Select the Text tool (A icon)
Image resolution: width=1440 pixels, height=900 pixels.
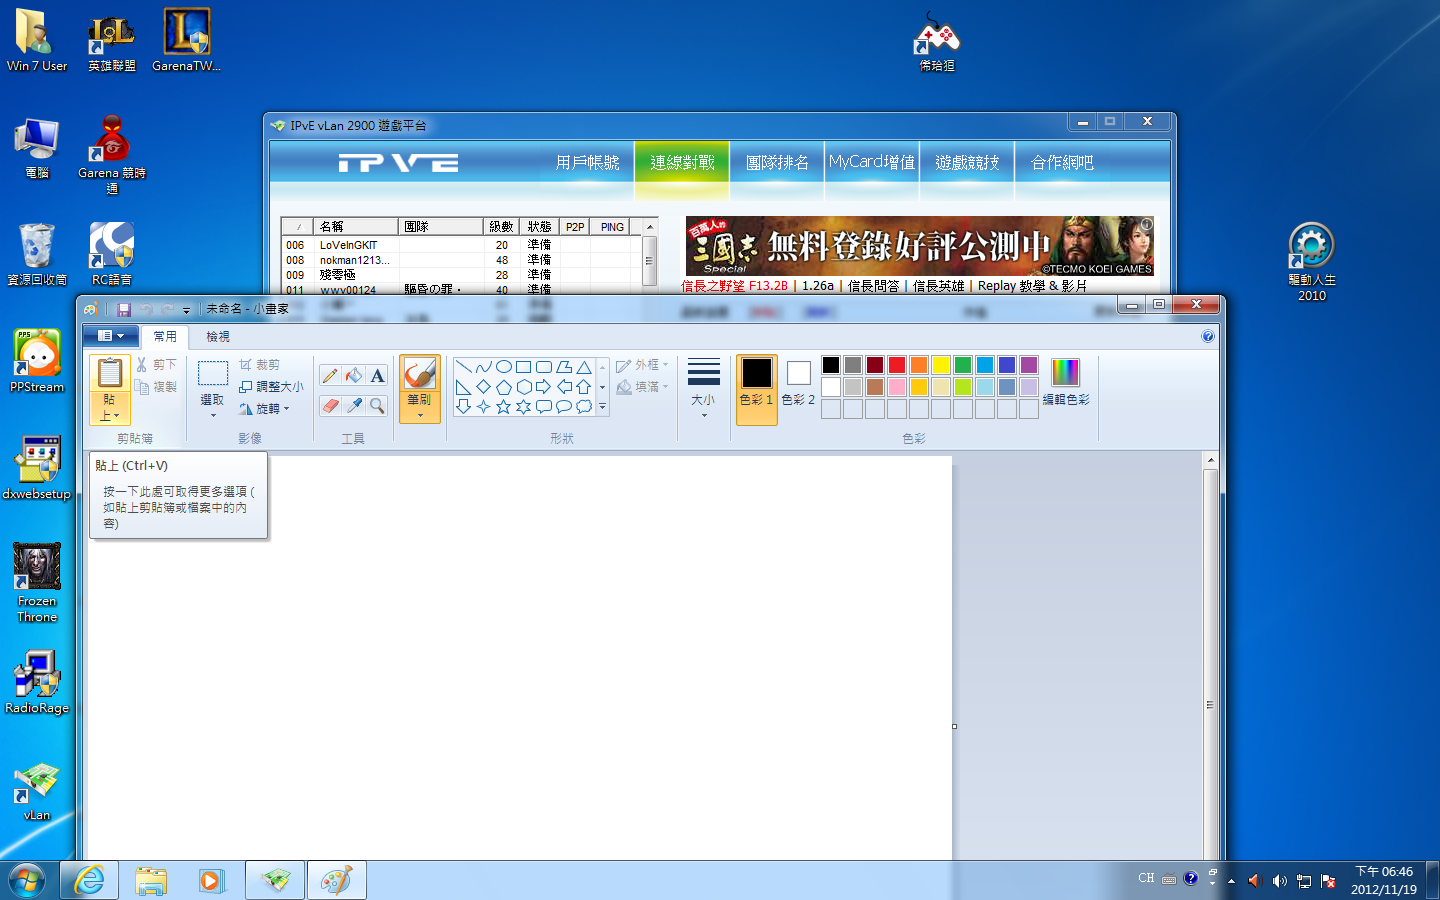[377, 376]
